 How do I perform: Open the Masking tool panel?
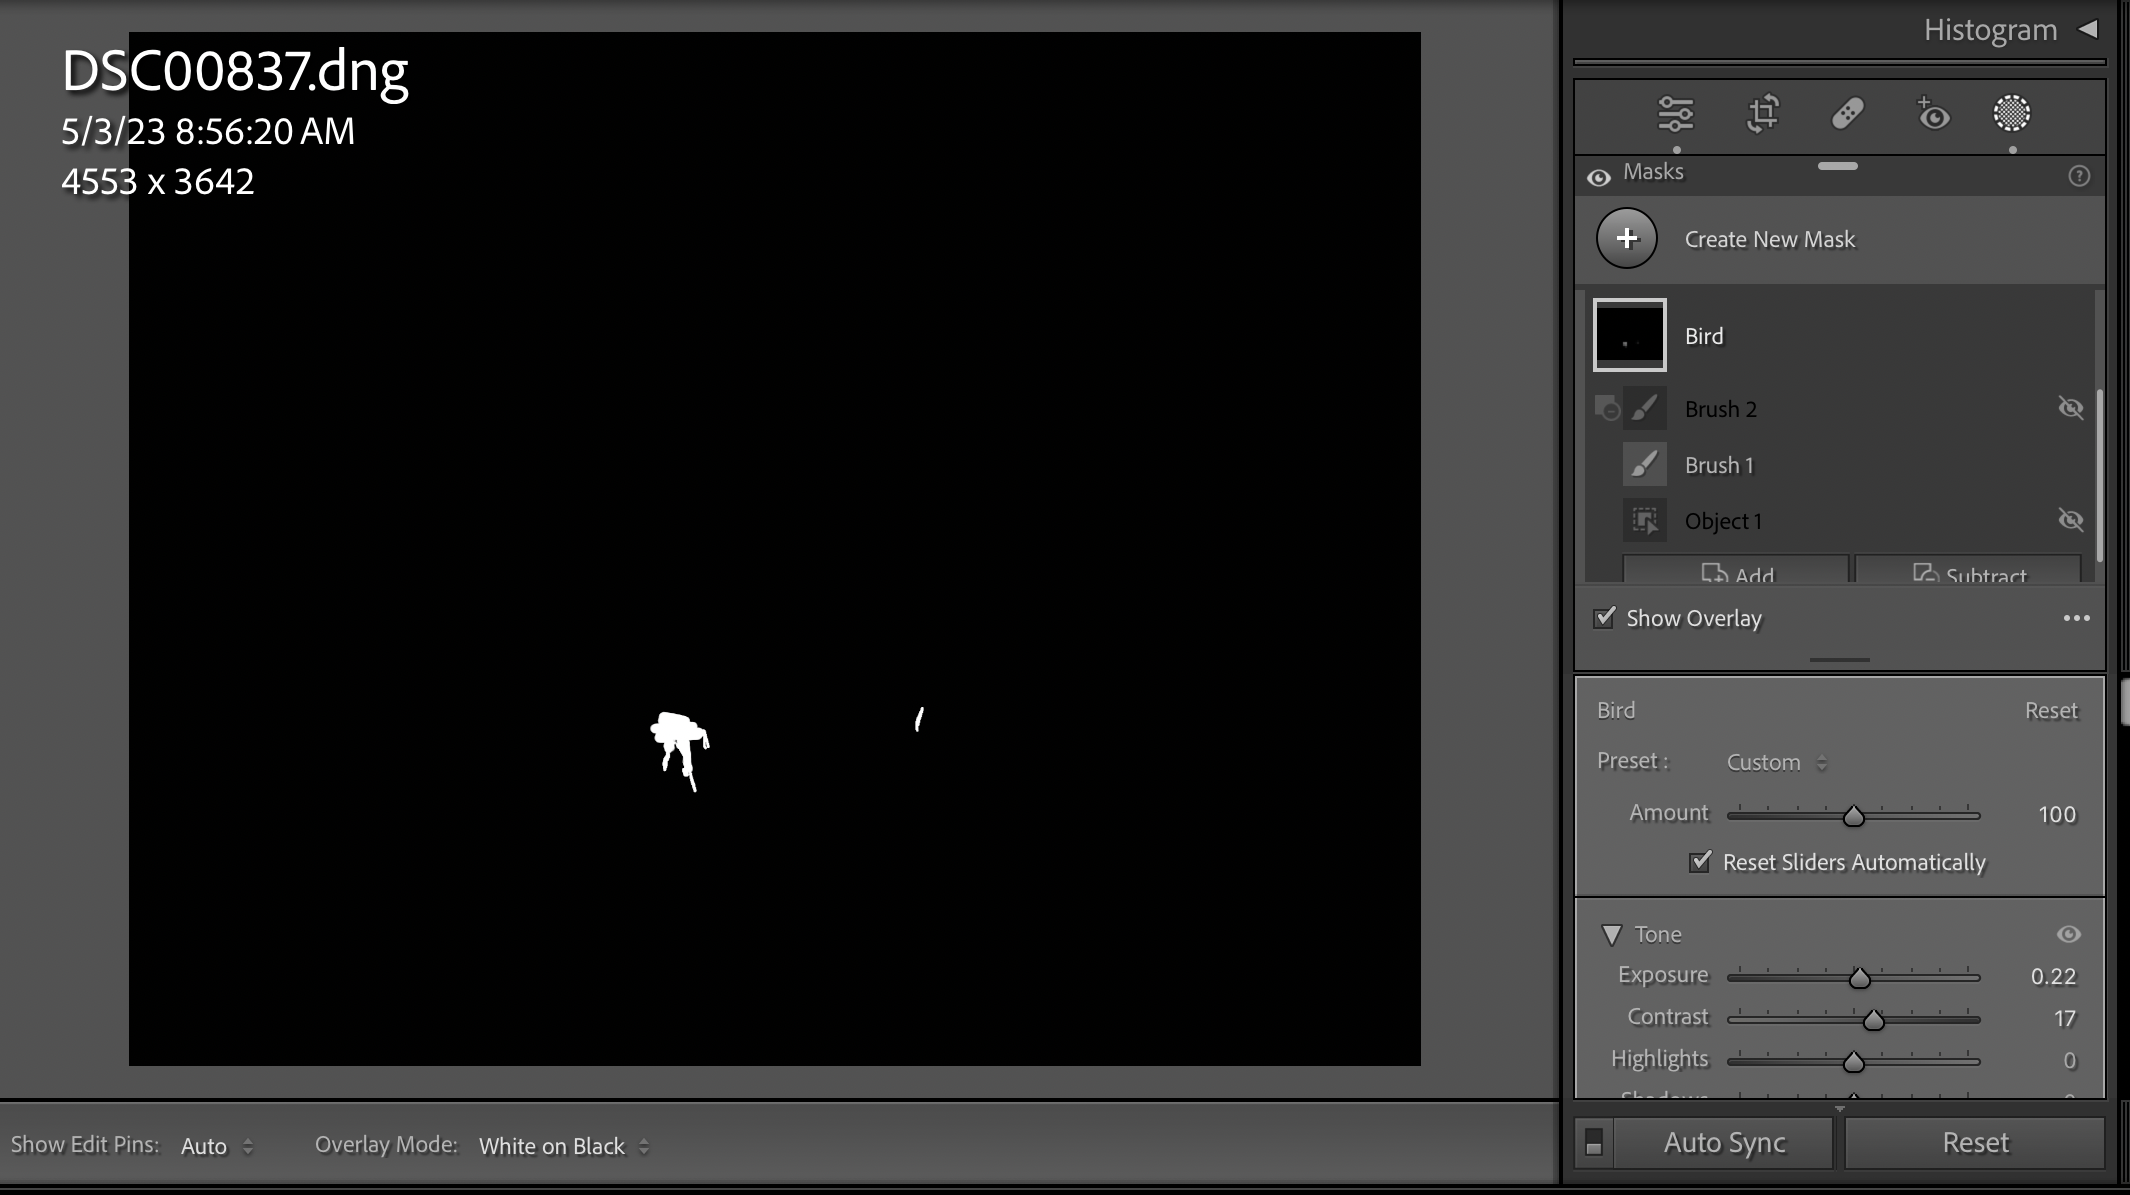pos(2011,115)
